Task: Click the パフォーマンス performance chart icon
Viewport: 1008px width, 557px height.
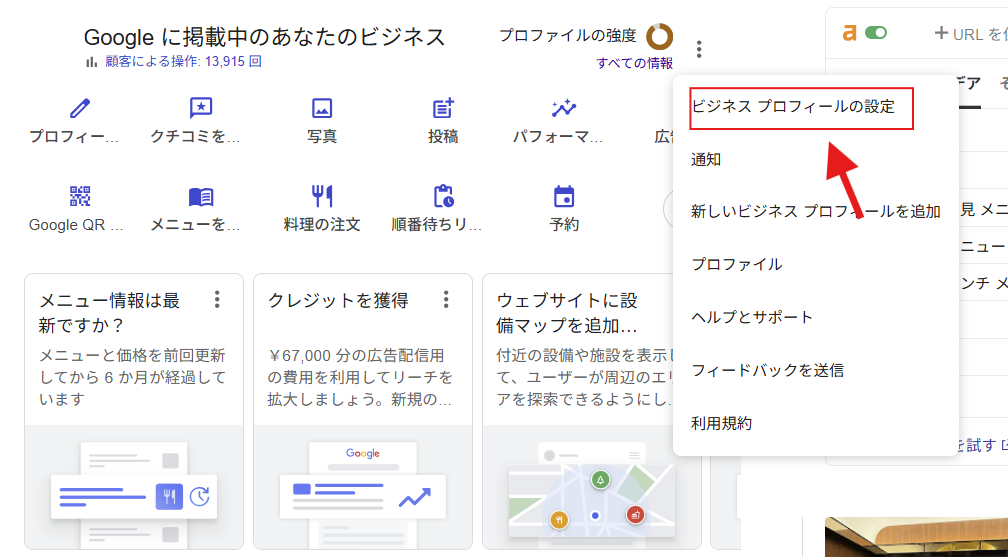Action: coord(564,109)
